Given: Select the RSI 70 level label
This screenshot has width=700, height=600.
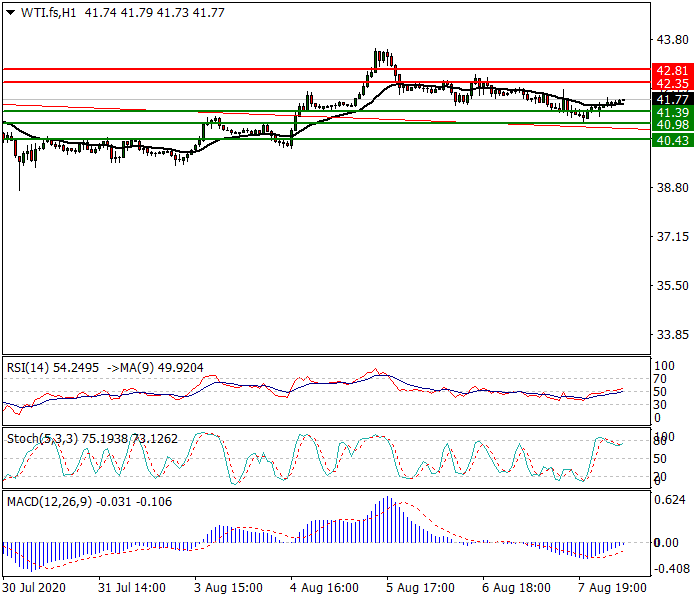Looking at the screenshot, I should click(660, 379).
